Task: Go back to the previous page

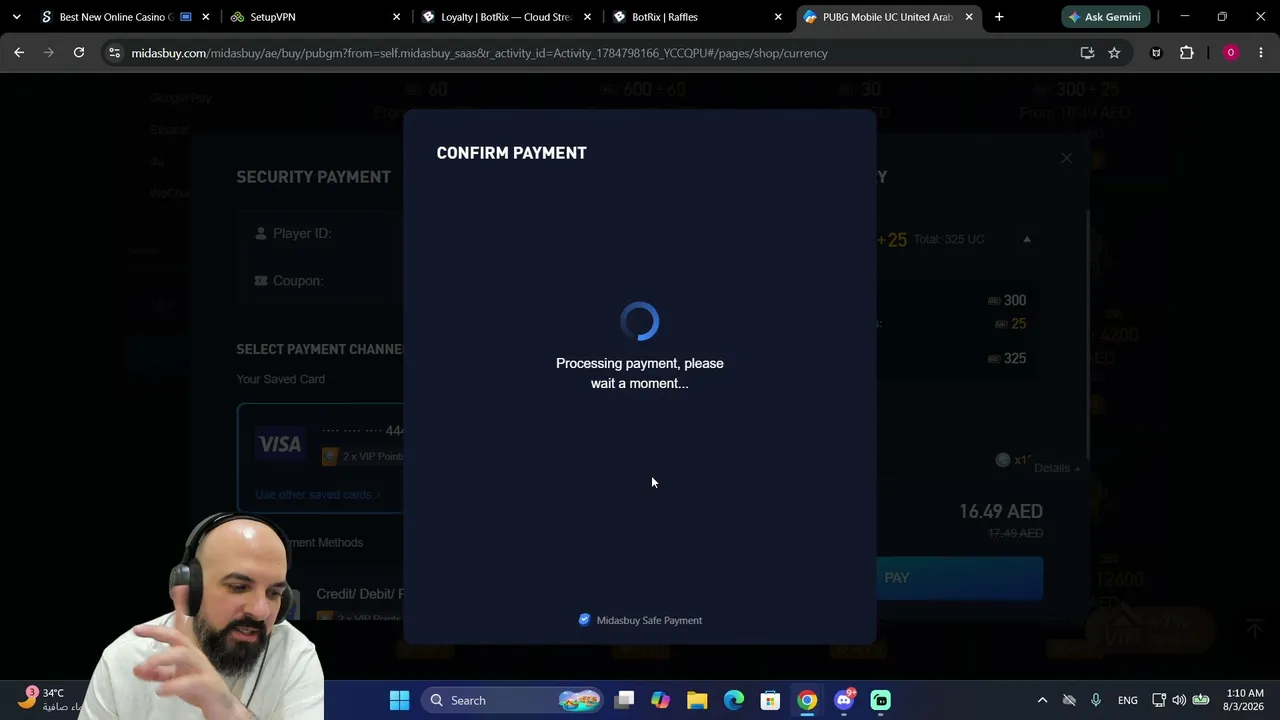Action: tap(19, 53)
